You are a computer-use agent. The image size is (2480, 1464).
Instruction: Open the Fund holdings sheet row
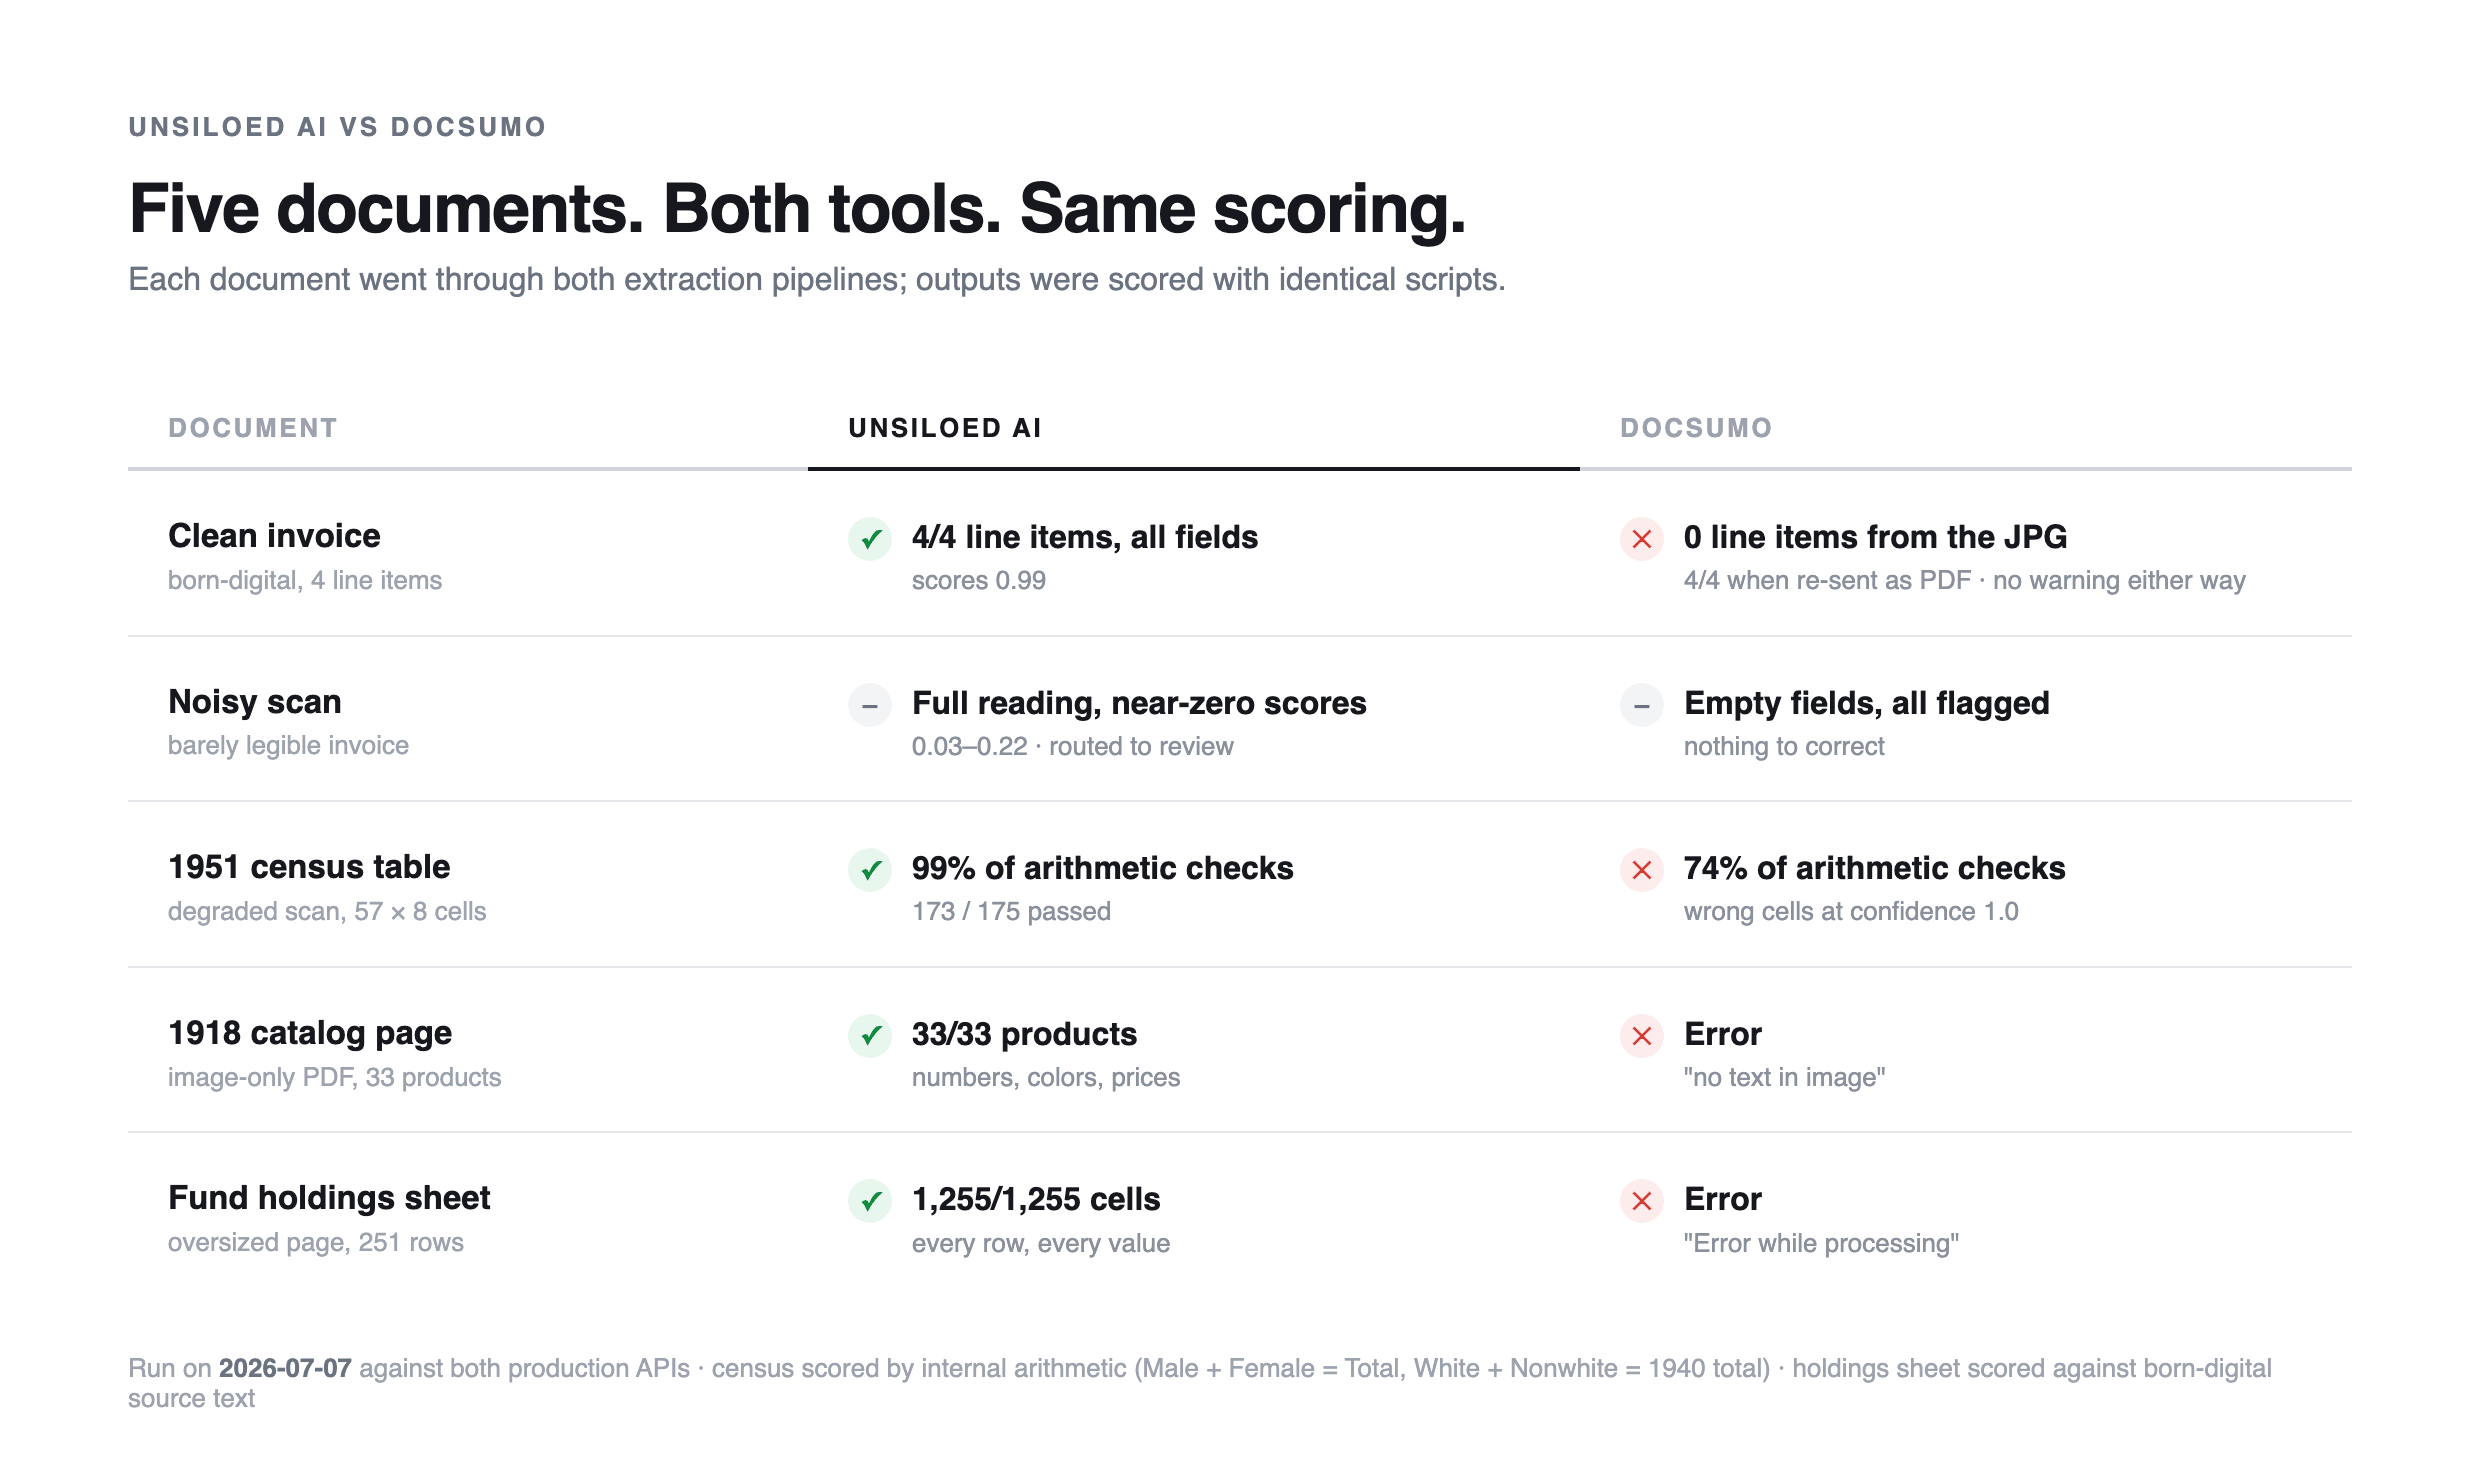tap(1240, 1216)
